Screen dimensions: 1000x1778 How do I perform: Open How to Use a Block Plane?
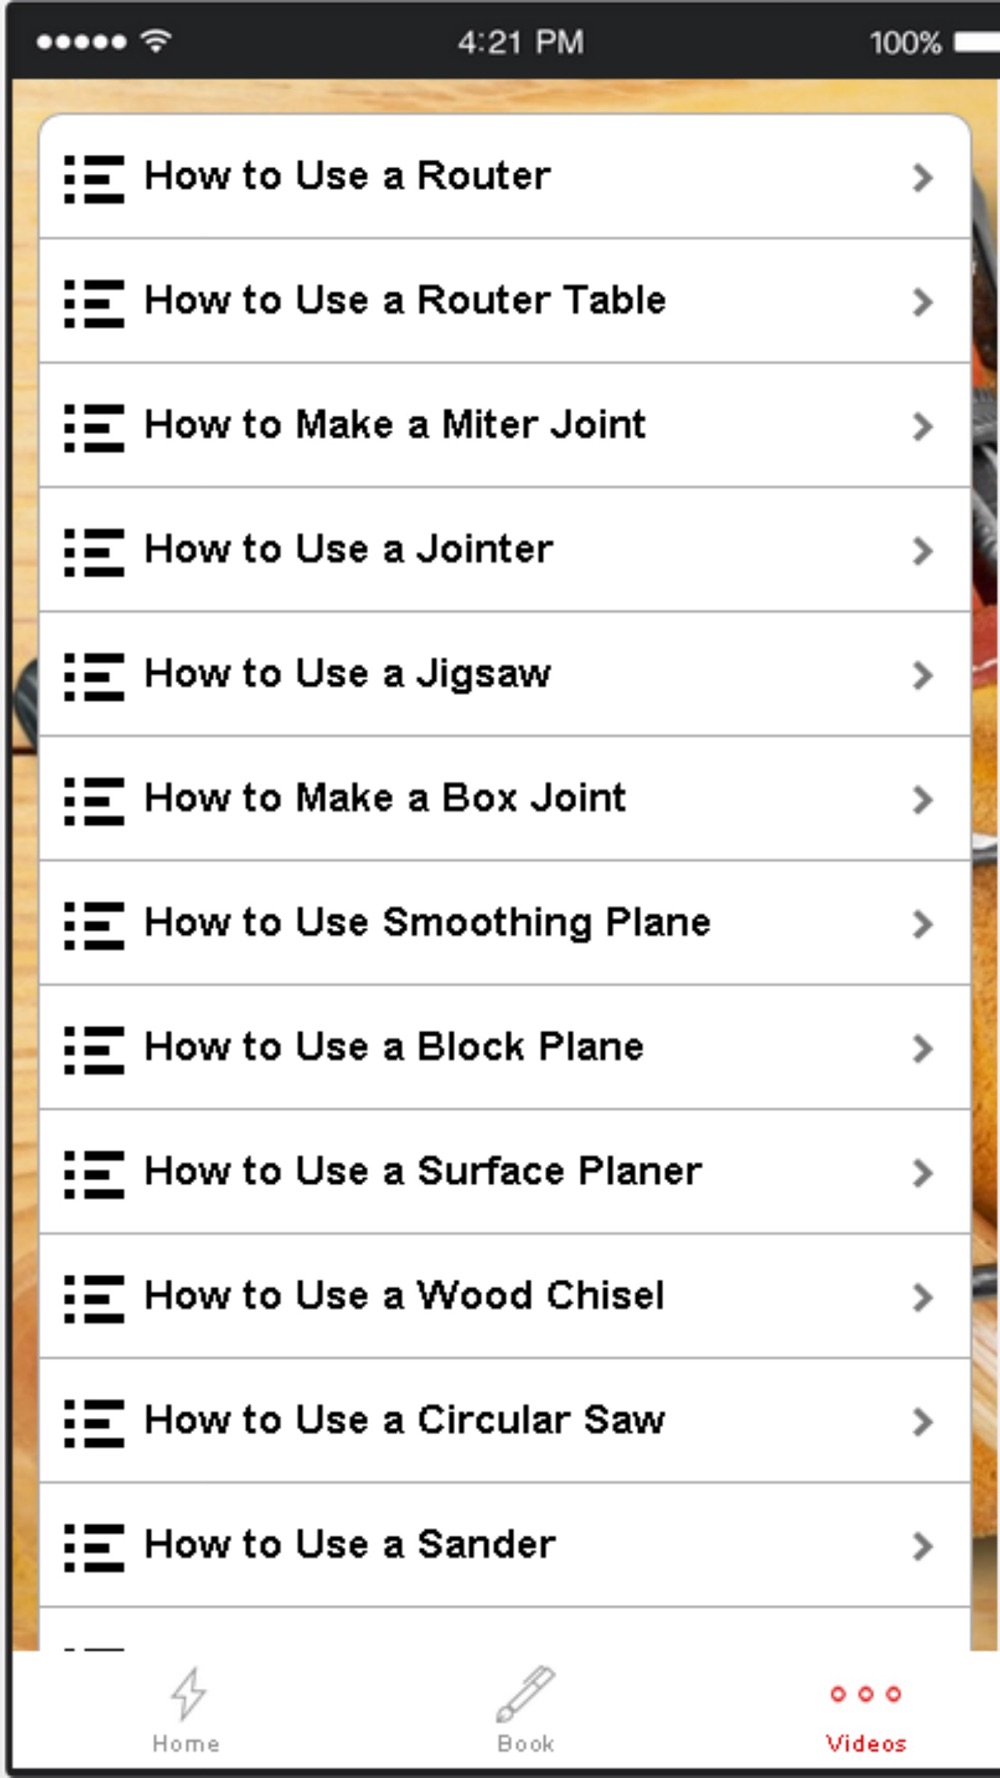(394, 1047)
